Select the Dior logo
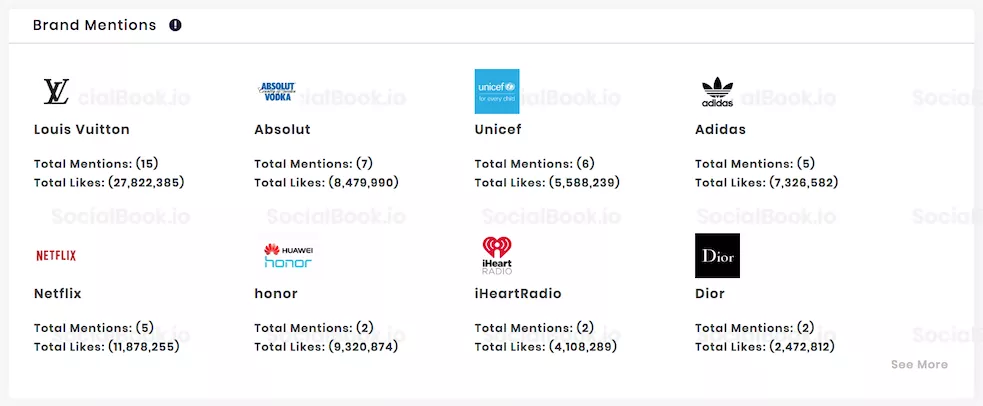 click(717, 256)
